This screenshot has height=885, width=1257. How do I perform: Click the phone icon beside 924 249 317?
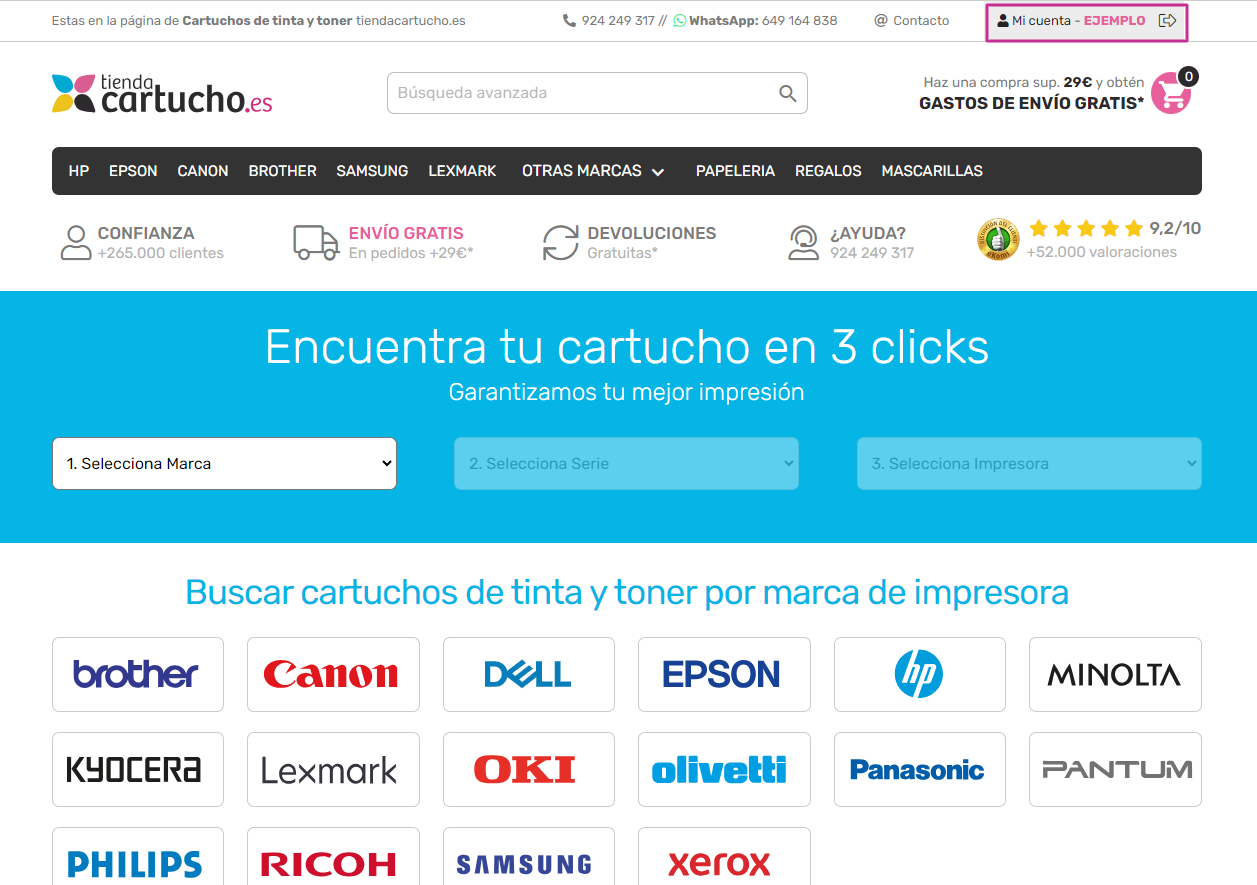[570, 21]
